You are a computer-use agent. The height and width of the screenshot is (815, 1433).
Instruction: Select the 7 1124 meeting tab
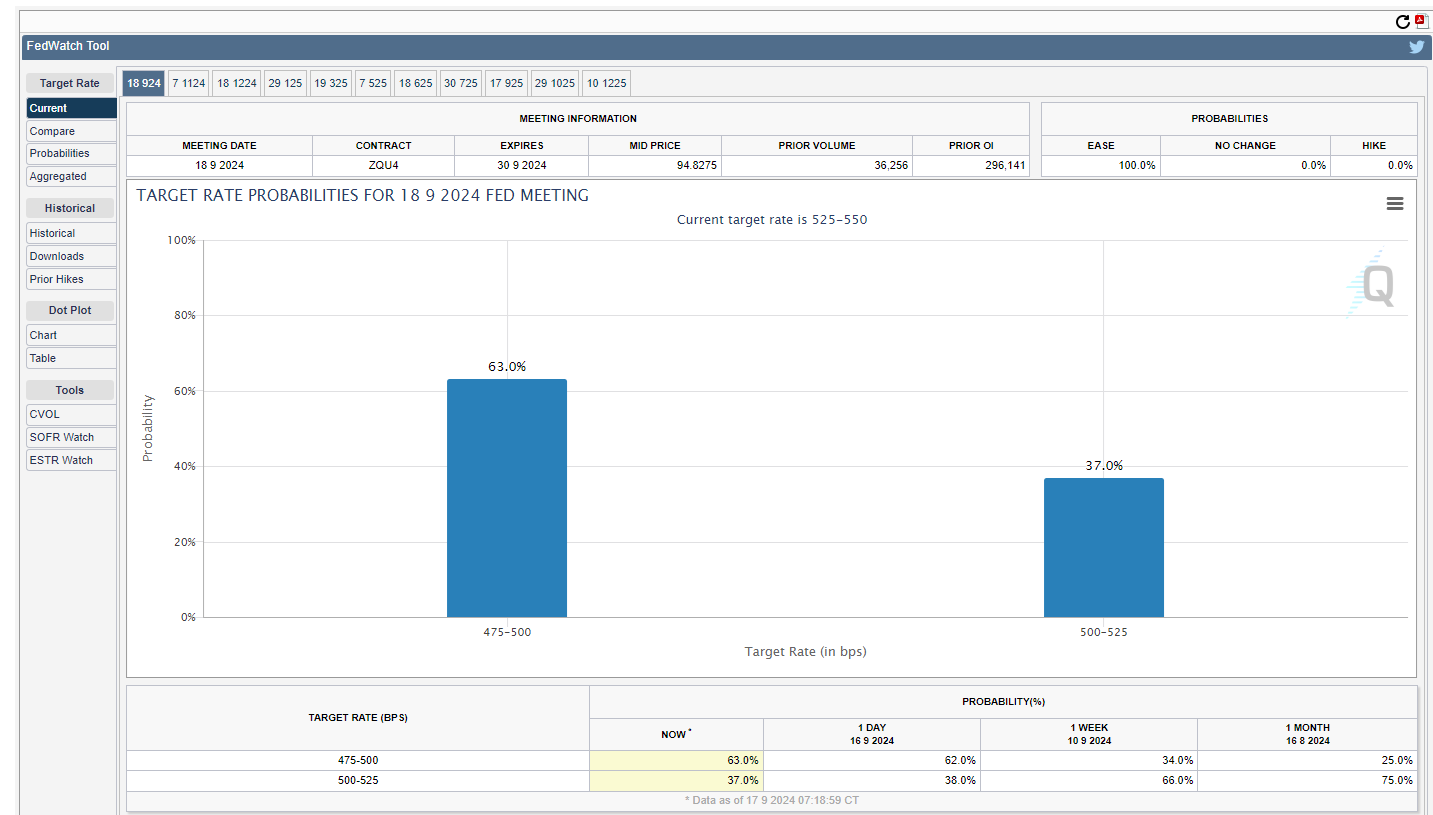click(x=188, y=83)
